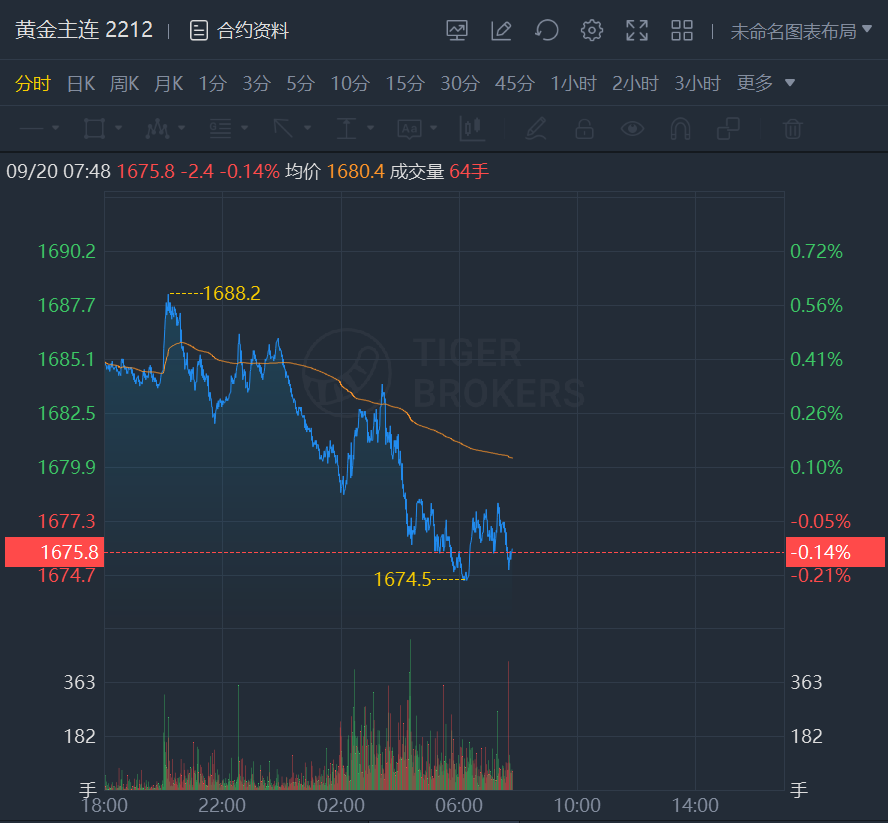Click the current price label 1675.8
The height and width of the screenshot is (823, 888).
tap(52, 552)
